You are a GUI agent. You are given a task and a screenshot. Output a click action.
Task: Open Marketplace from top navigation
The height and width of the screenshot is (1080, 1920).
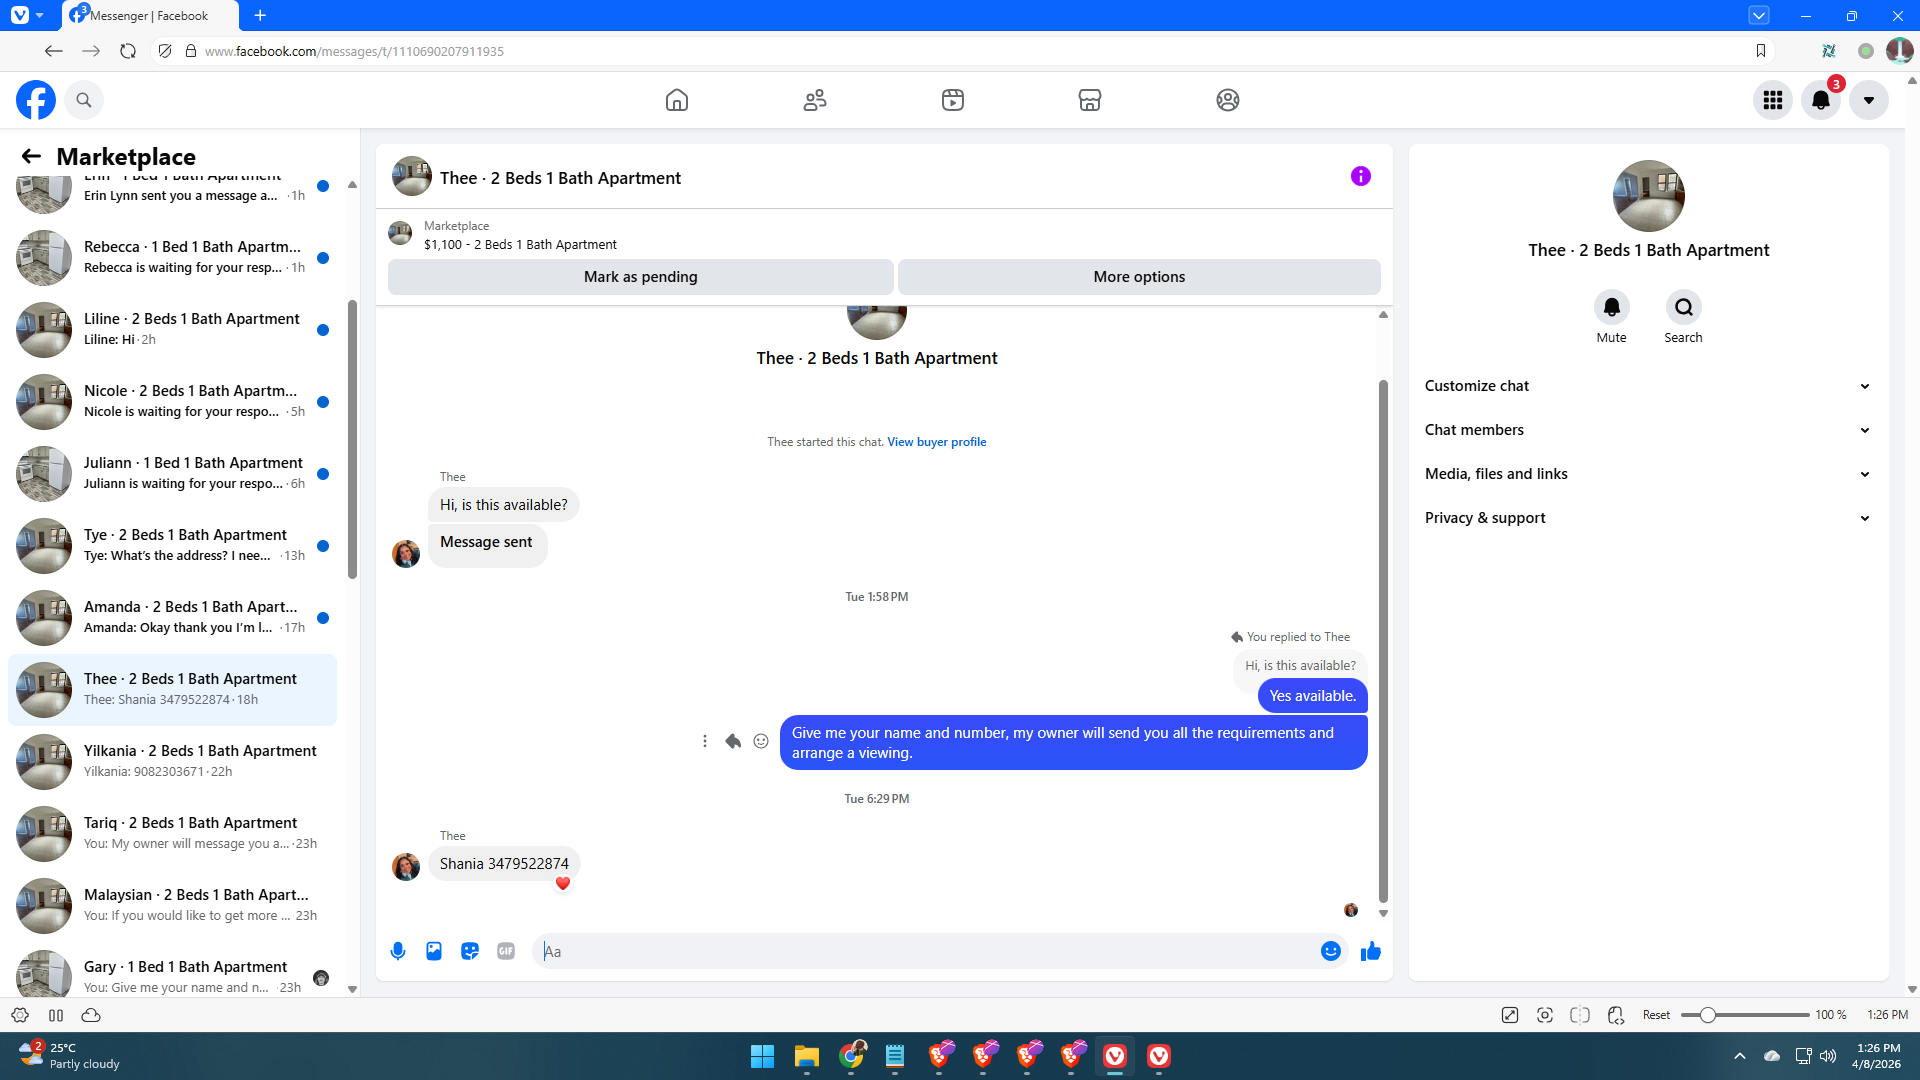pyautogui.click(x=1089, y=100)
